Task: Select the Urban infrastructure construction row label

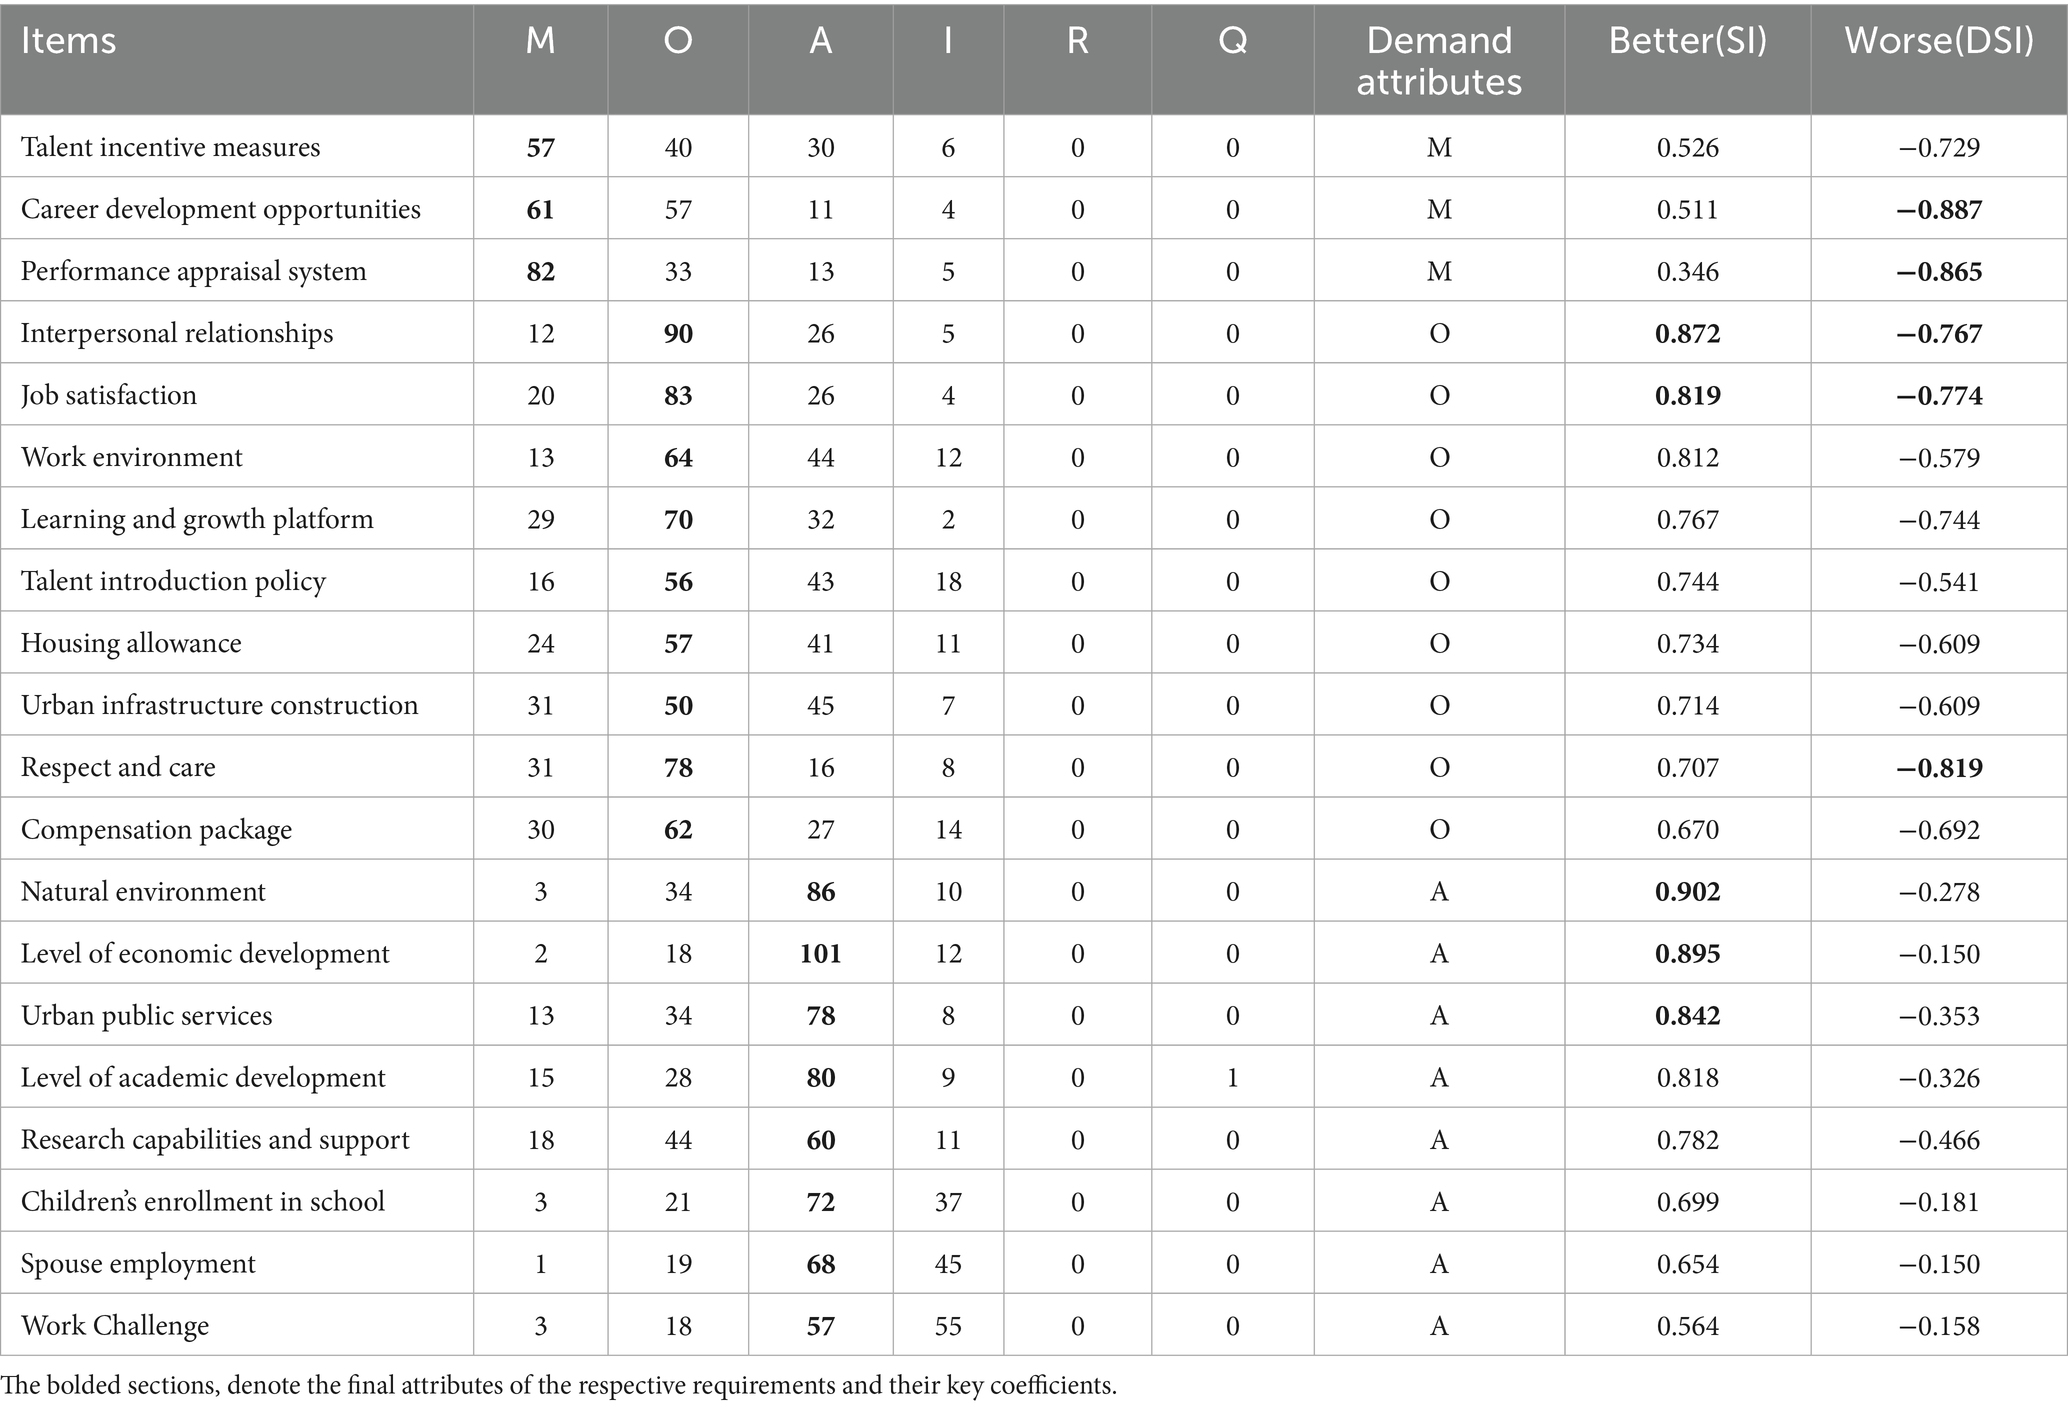Action: 220,706
